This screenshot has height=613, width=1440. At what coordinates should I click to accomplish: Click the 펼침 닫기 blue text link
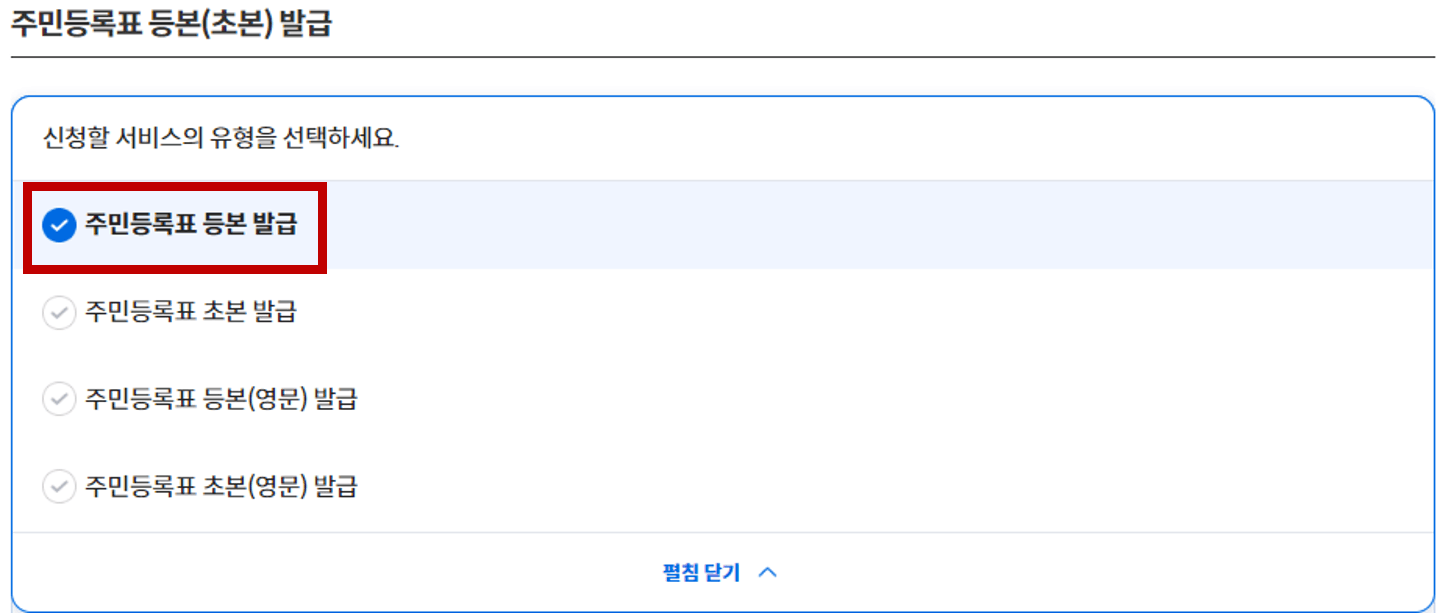[703, 571]
